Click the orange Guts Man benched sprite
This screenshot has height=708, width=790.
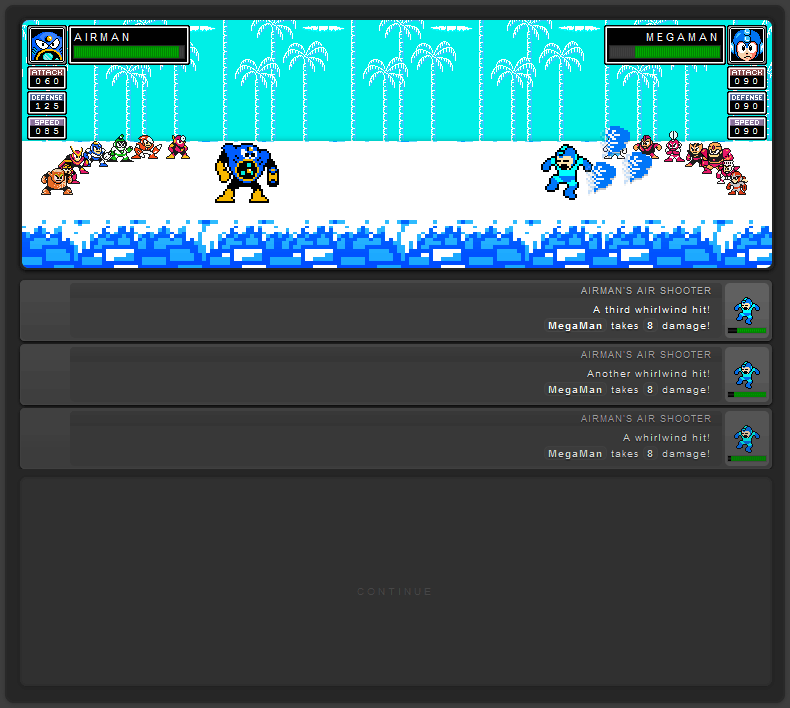pyautogui.click(x=56, y=181)
